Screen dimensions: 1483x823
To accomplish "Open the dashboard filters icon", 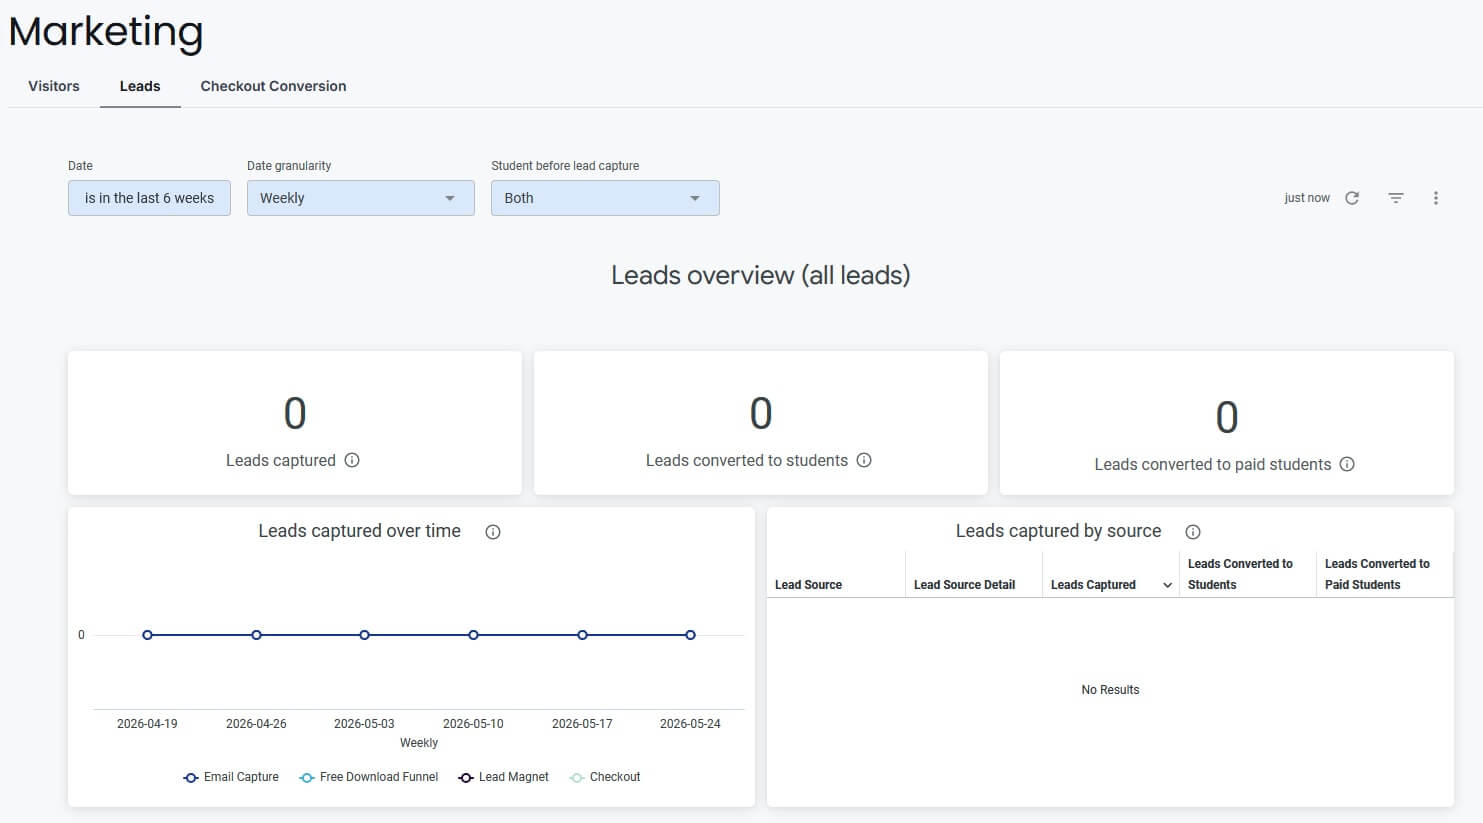I will coord(1396,198).
